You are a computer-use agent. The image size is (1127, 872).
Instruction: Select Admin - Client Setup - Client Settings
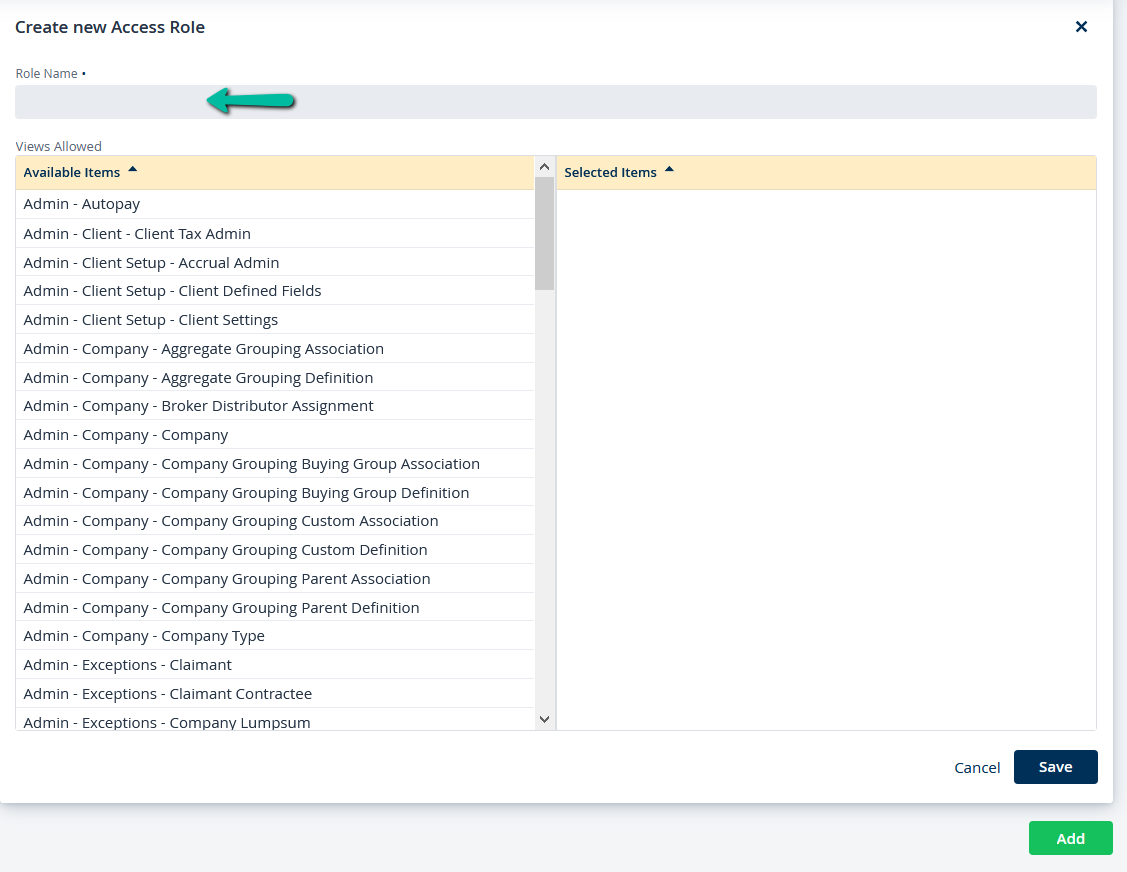tap(151, 320)
